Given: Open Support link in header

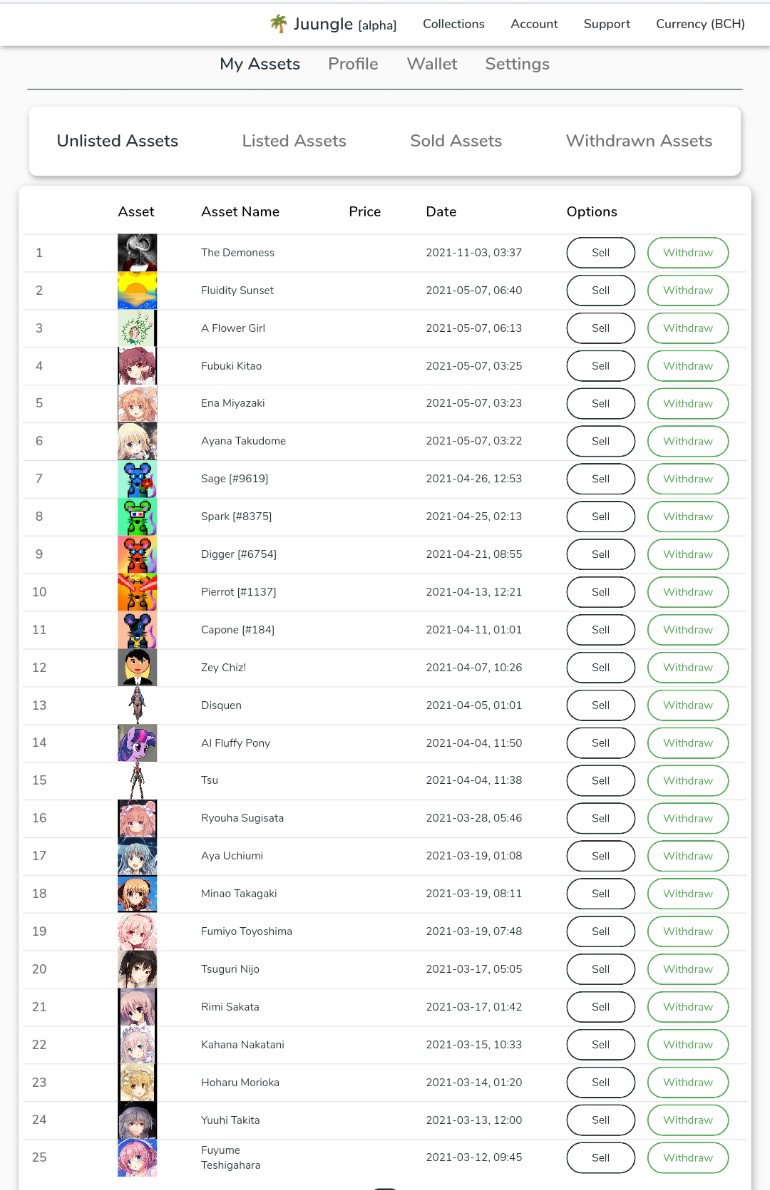Looking at the screenshot, I should (607, 24).
